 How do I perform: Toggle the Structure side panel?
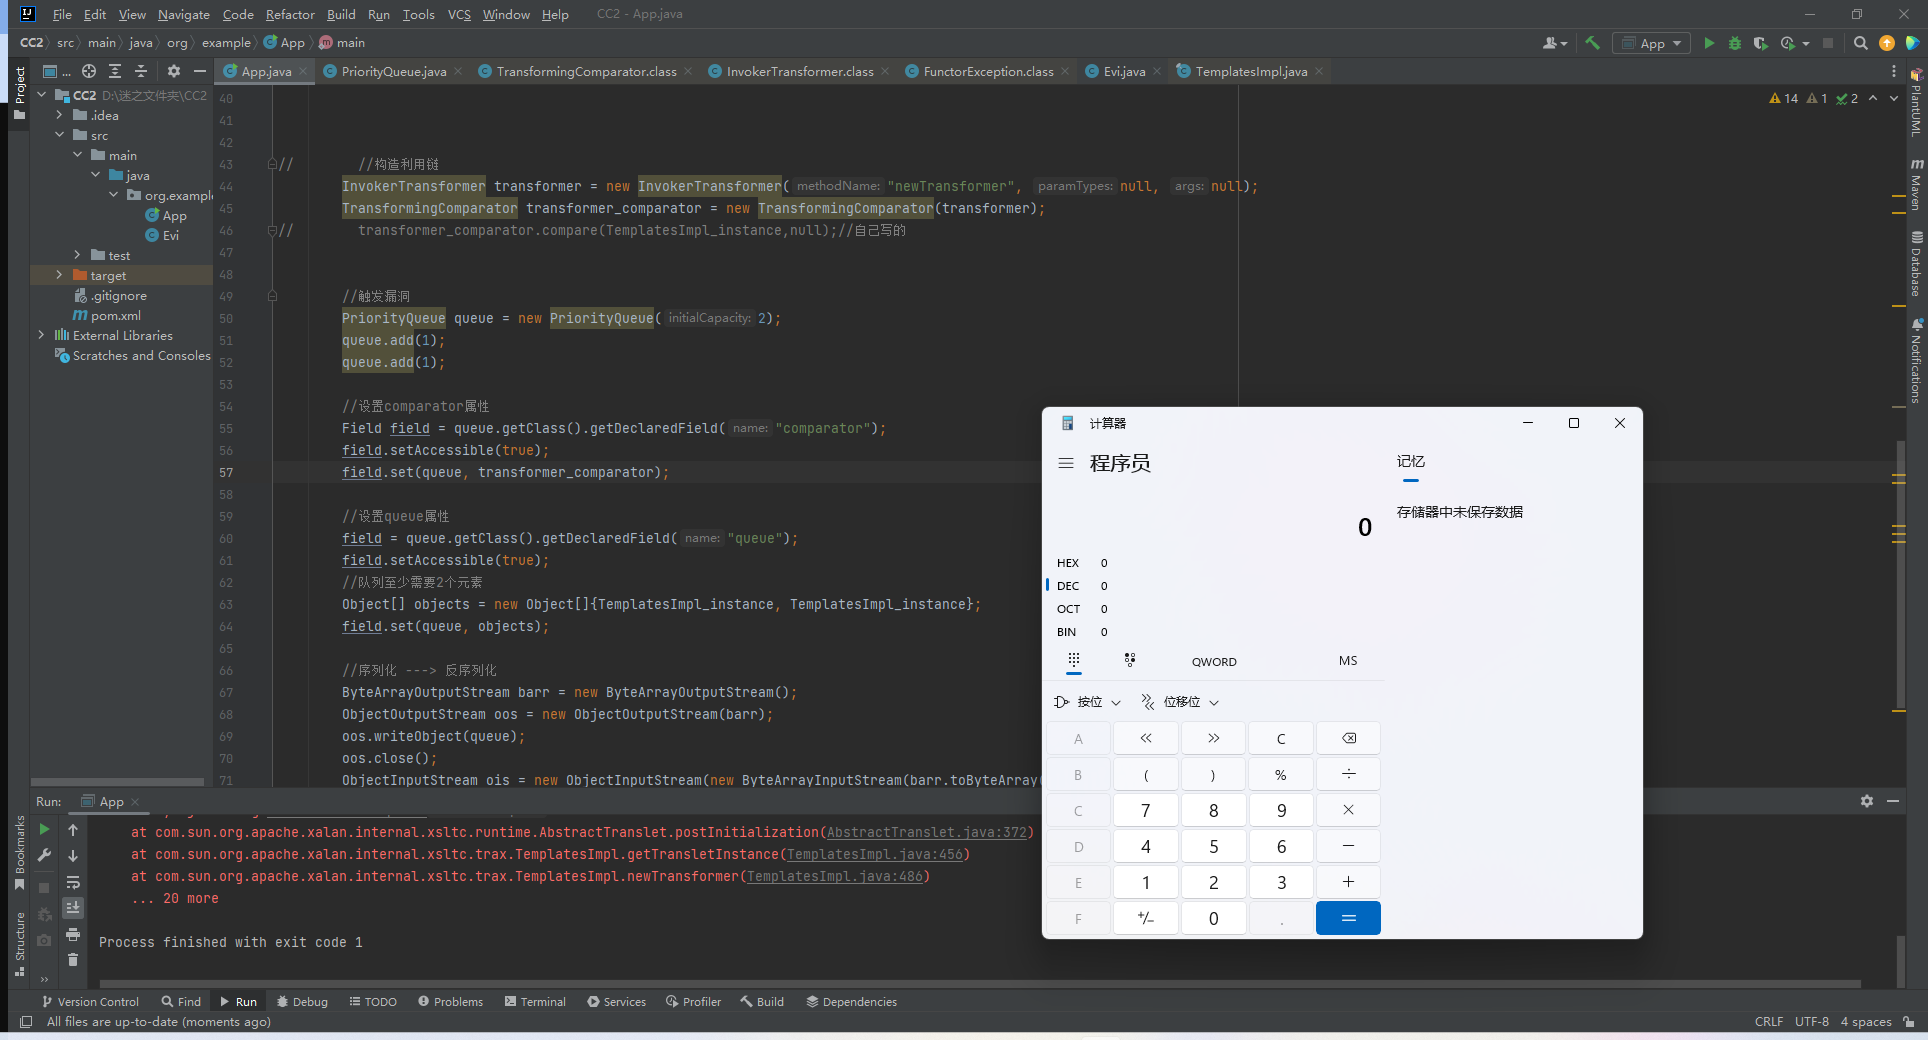[19, 943]
